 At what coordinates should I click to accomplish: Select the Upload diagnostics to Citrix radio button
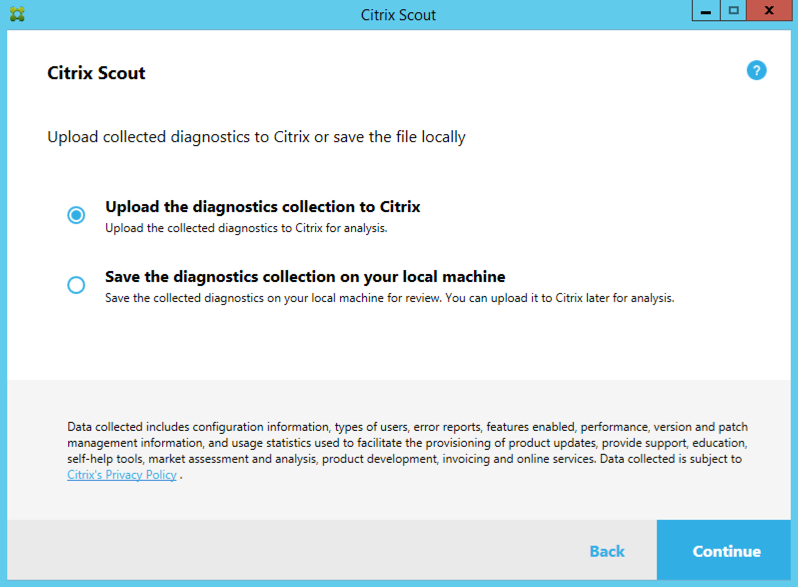(76, 215)
